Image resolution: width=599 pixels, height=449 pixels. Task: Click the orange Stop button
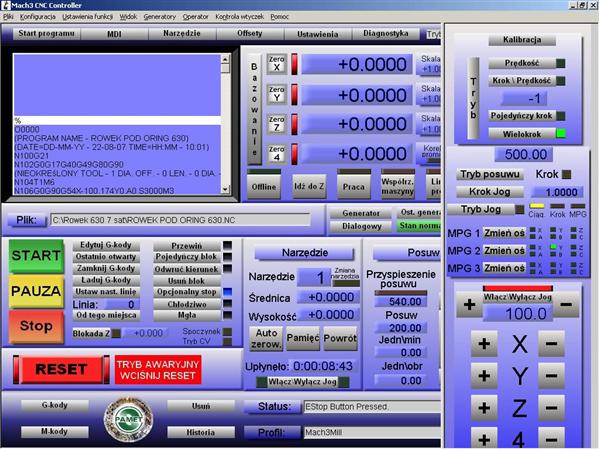click(x=36, y=326)
